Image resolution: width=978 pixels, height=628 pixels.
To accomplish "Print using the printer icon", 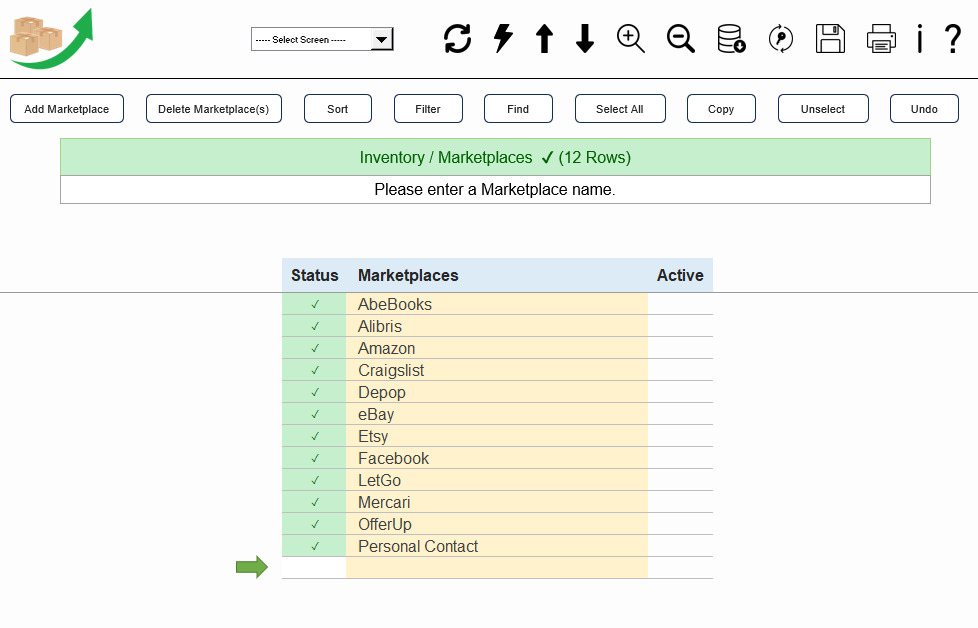I will (x=881, y=39).
